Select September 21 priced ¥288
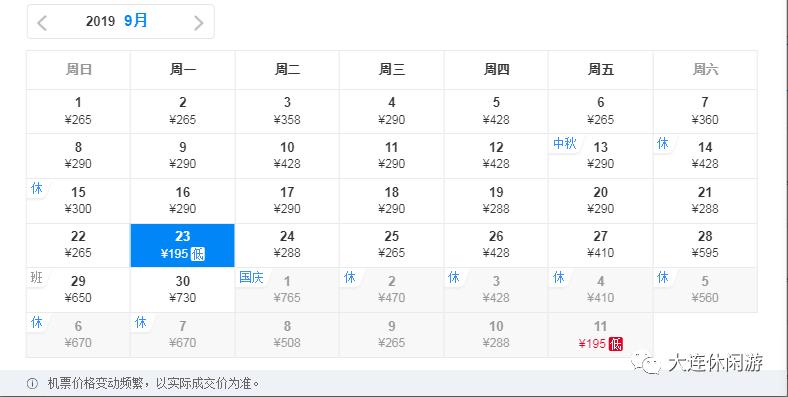Image resolution: width=788 pixels, height=397 pixels. [x=705, y=201]
